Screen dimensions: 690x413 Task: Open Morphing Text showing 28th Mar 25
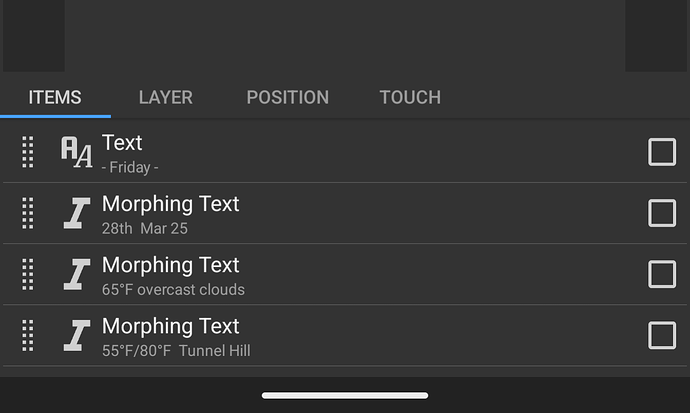(x=345, y=213)
